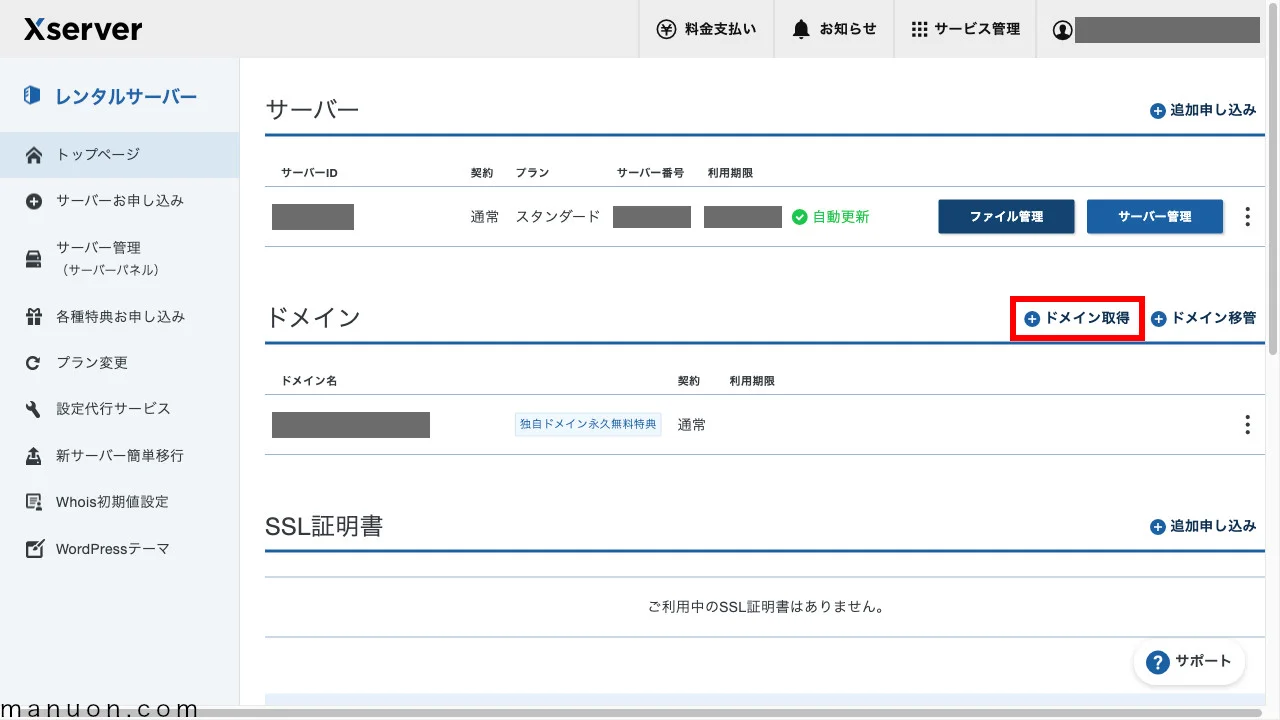Screen dimensions: 1280x720
Task: Select the プラン変更 refresh icon
Action: pyautogui.click(x=32, y=362)
